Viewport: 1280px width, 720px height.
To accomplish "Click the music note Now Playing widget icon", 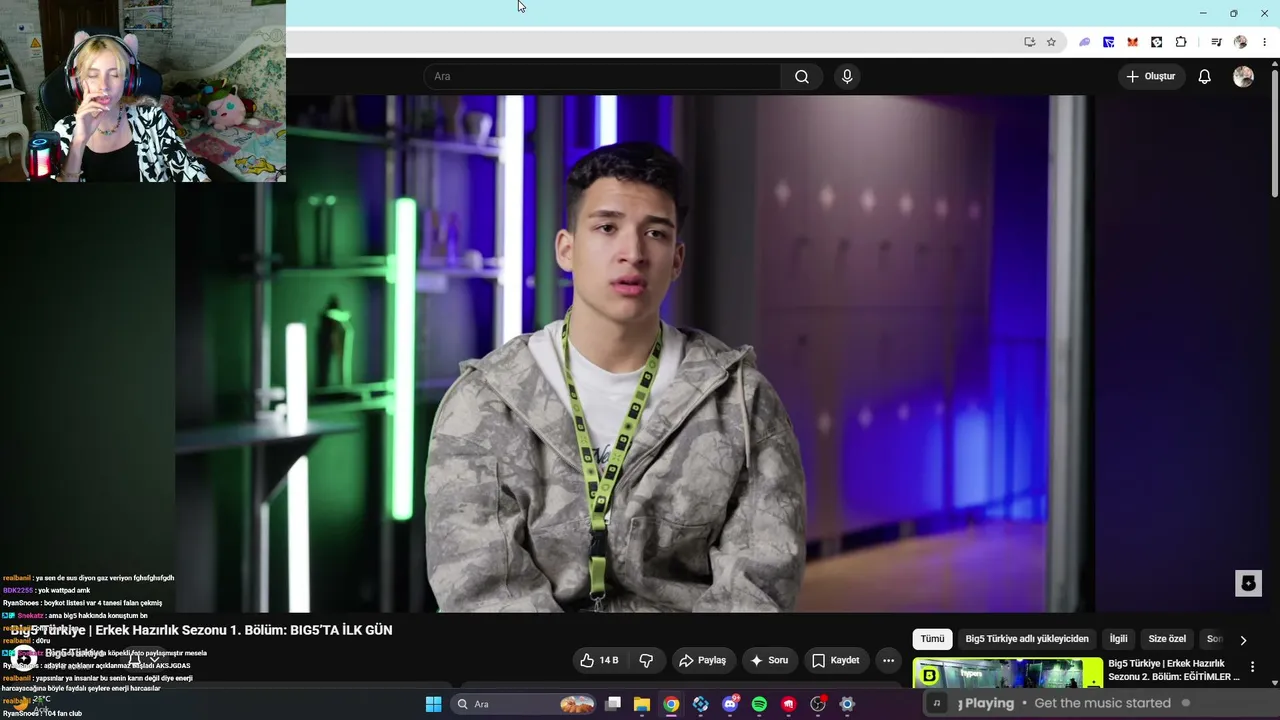I will [937, 703].
